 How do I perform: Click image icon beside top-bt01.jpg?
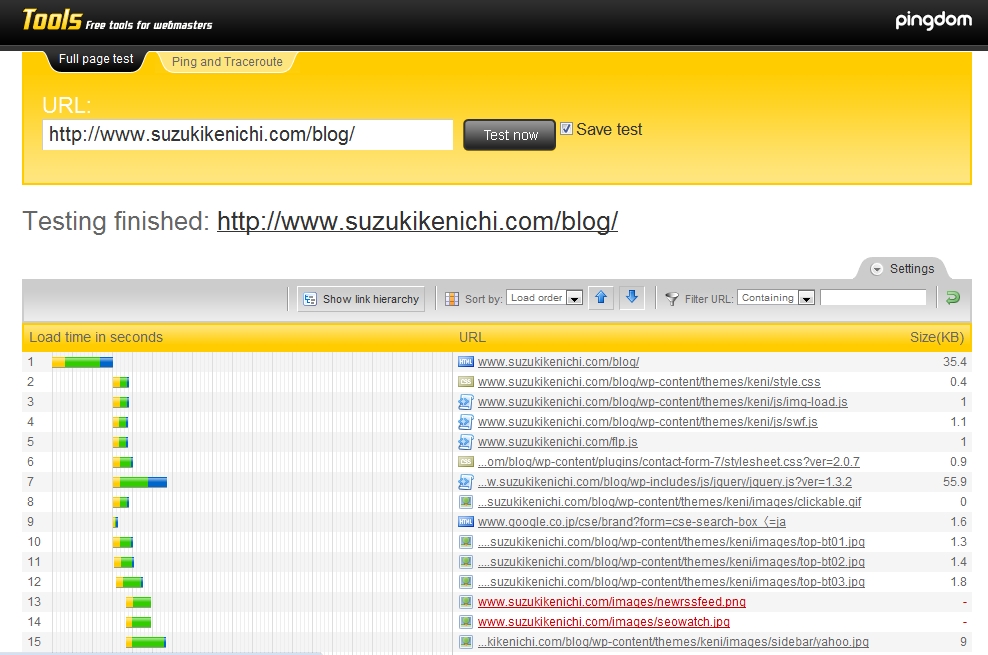click(466, 542)
